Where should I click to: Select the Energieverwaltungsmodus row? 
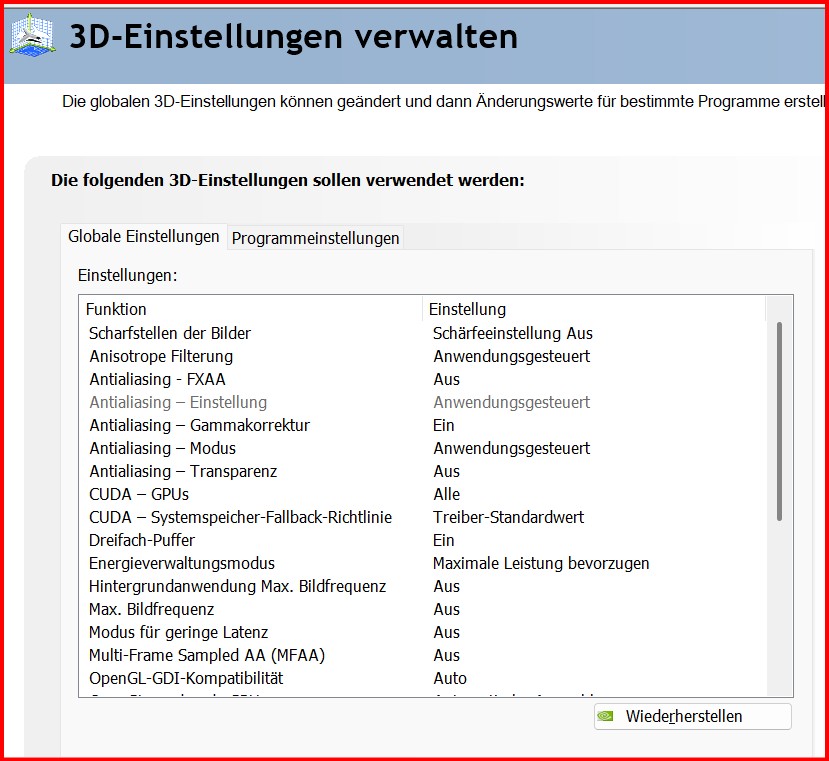[x=422, y=563]
